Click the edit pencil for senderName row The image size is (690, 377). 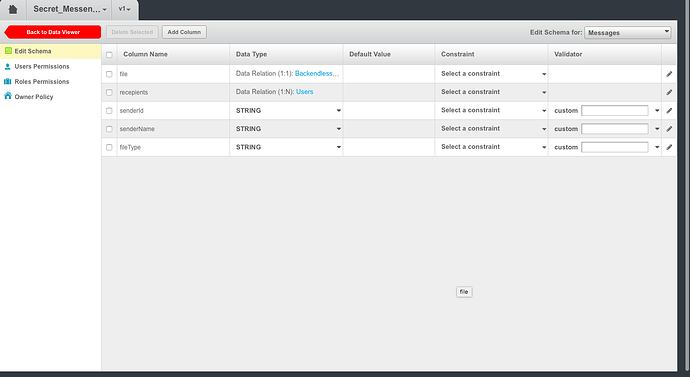[669, 129]
